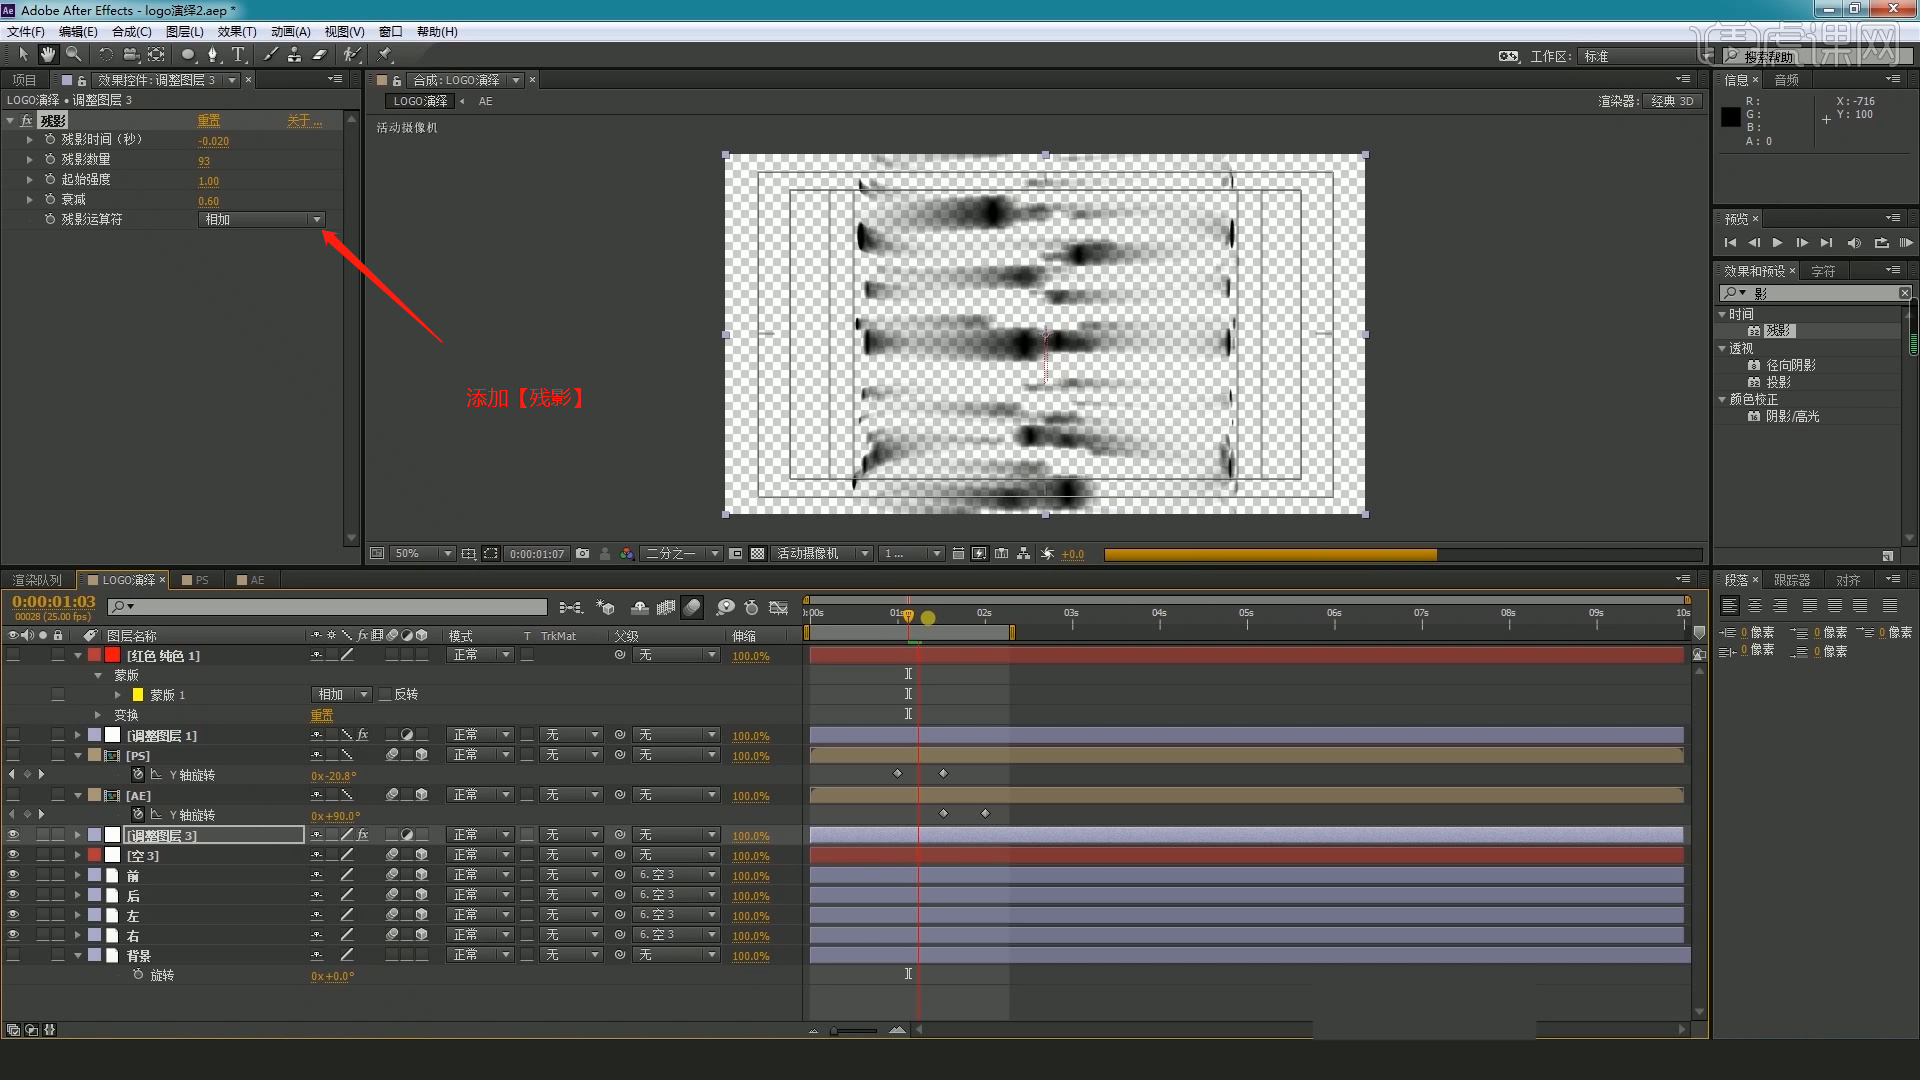Check the 反转 checkbox for 蒙版 1
Screen dimensions: 1920x1080
(x=385, y=695)
